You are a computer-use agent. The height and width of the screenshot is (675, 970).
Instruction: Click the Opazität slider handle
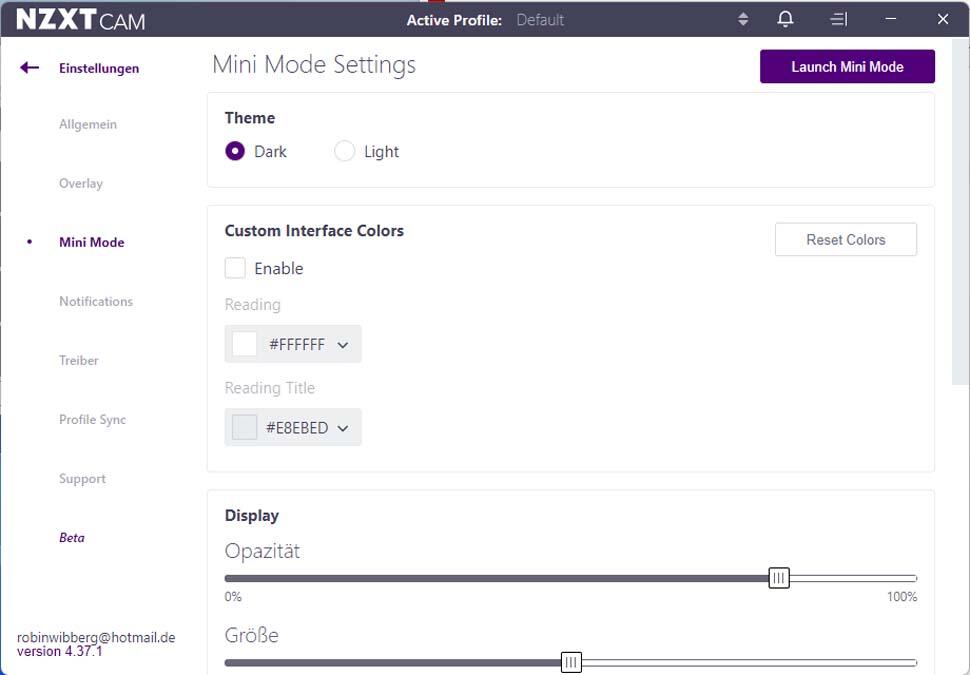pyautogui.click(x=779, y=578)
